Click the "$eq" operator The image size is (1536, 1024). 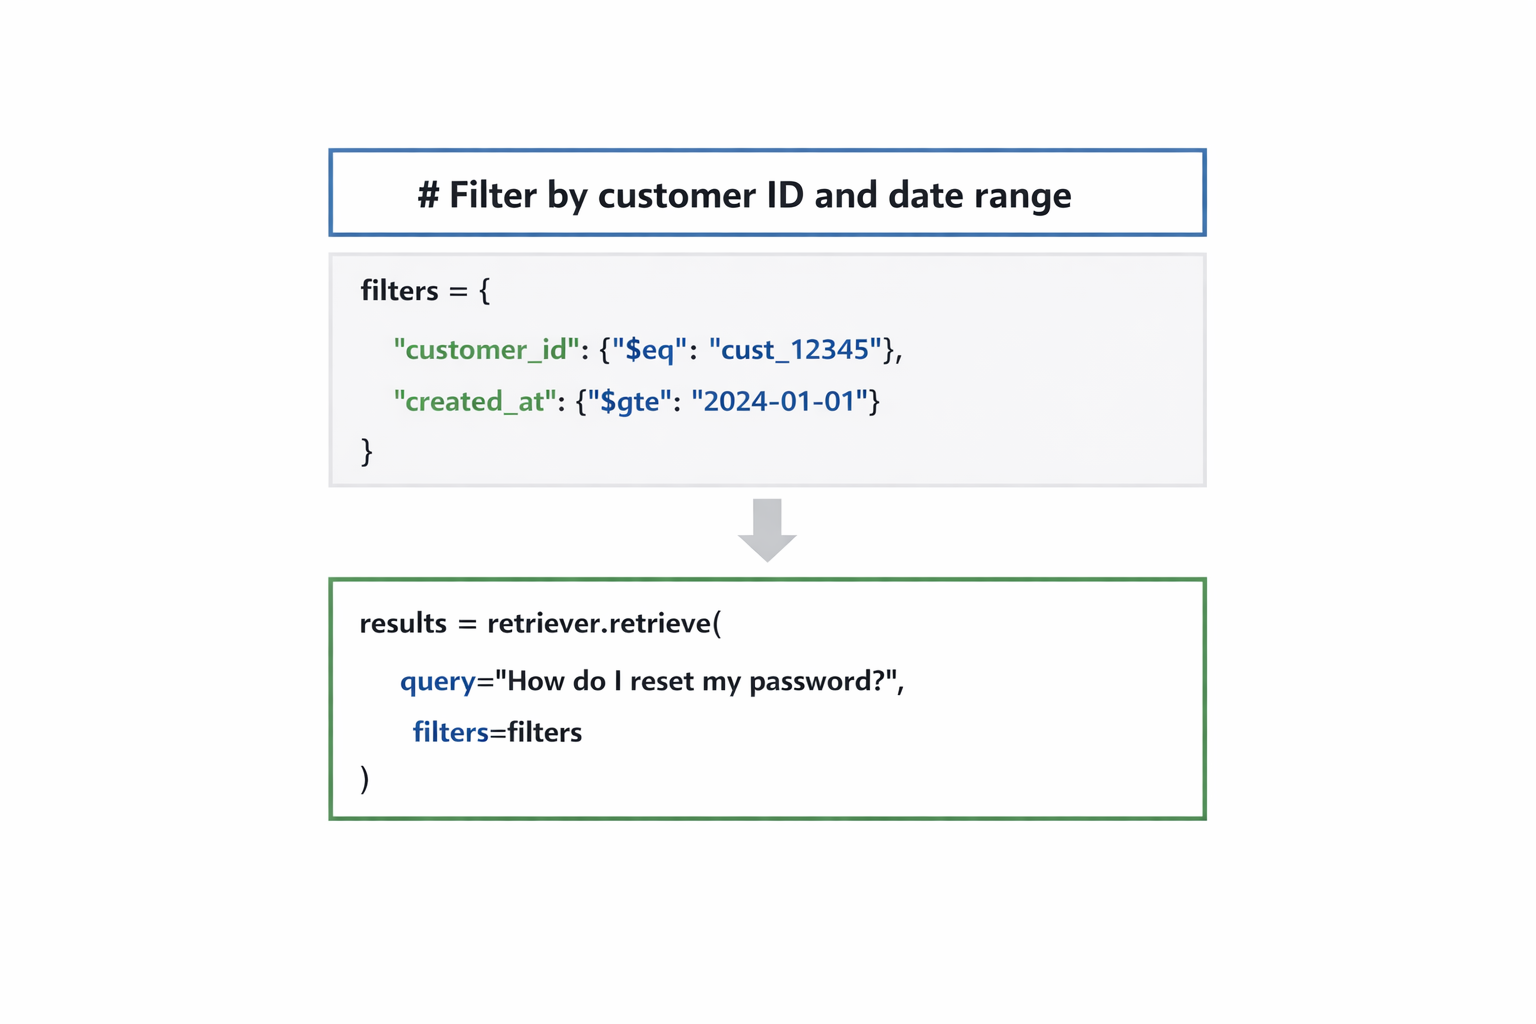point(649,349)
